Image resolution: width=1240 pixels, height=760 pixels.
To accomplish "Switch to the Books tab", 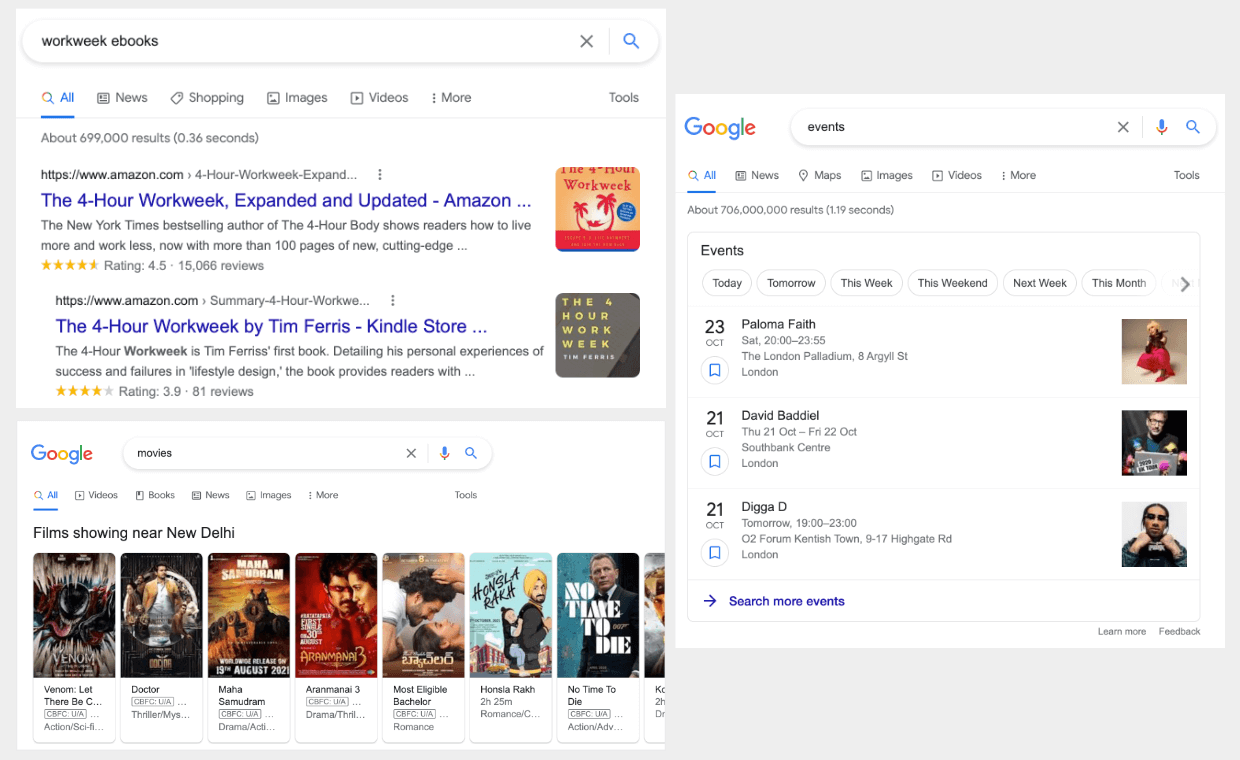I will (x=155, y=495).
